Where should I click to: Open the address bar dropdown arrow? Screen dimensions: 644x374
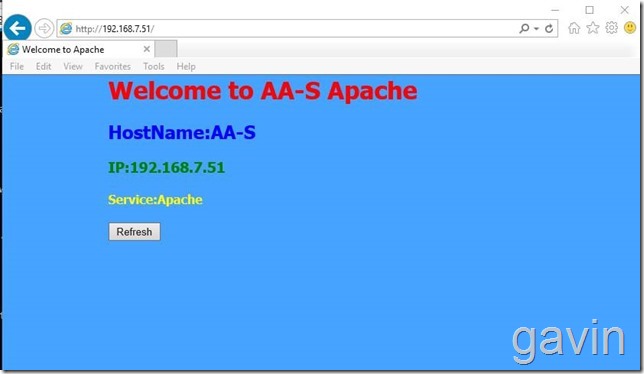[536, 29]
